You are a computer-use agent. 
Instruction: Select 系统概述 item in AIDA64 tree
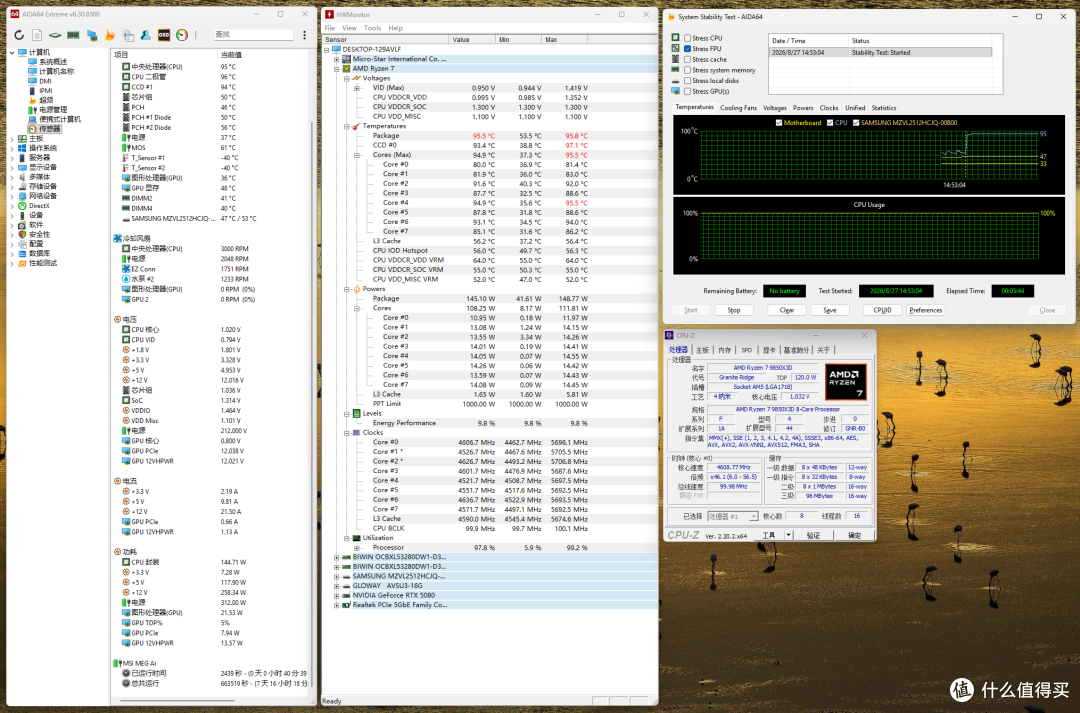tap(50, 62)
